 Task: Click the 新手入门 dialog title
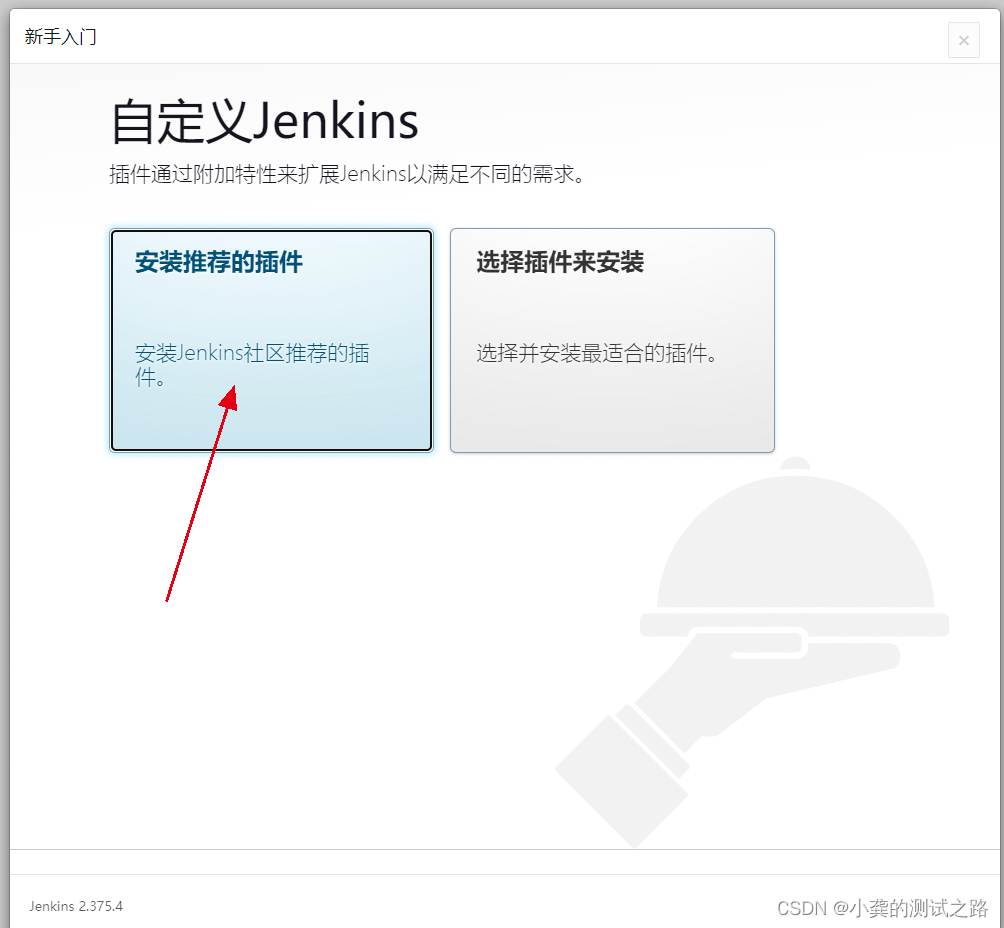point(61,37)
